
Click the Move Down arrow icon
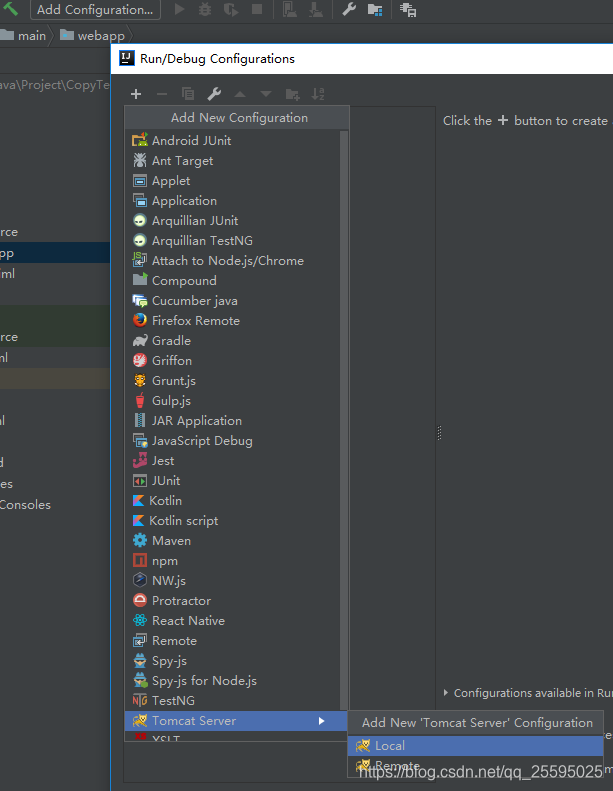pyautogui.click(x=266, y=94)
